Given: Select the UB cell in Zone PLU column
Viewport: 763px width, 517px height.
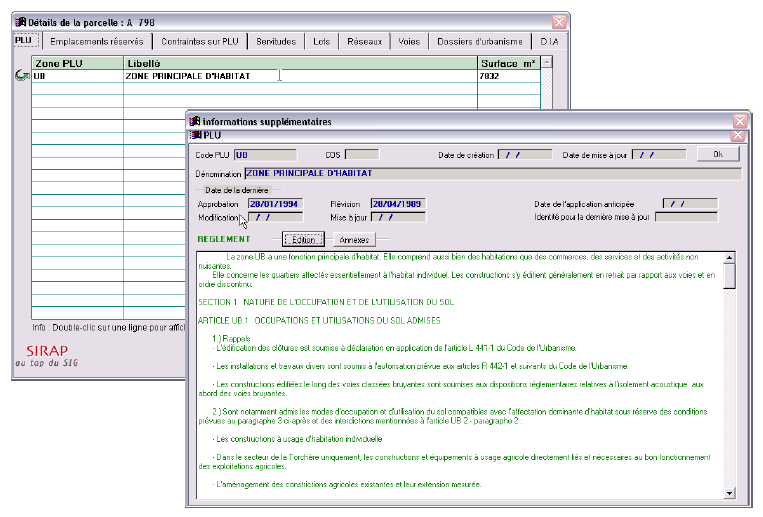Looking at the screenshot, I should click(x=77, y=76).
